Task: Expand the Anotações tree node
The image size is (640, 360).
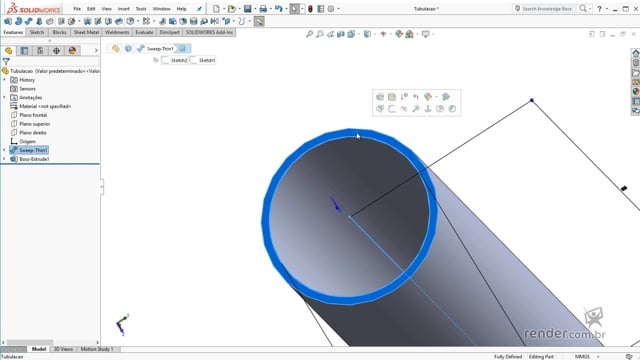Action: (x=4, y=97)
